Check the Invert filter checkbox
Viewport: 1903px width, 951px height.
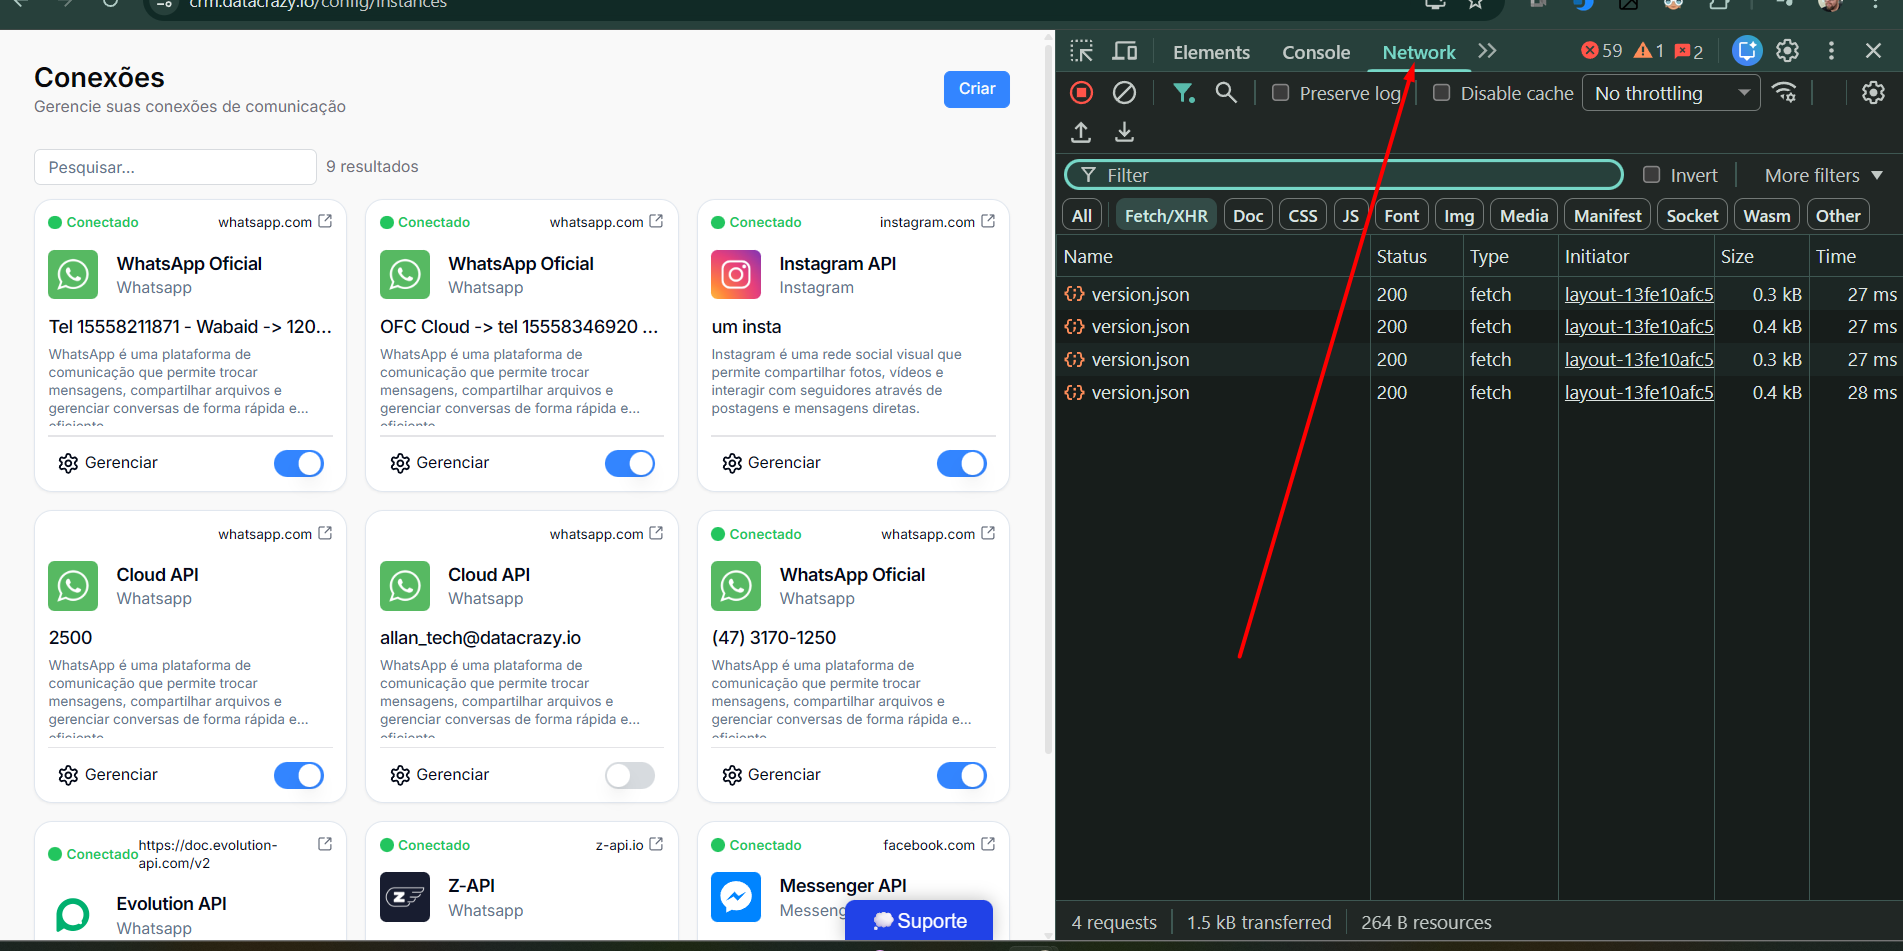coord(1652,175)
